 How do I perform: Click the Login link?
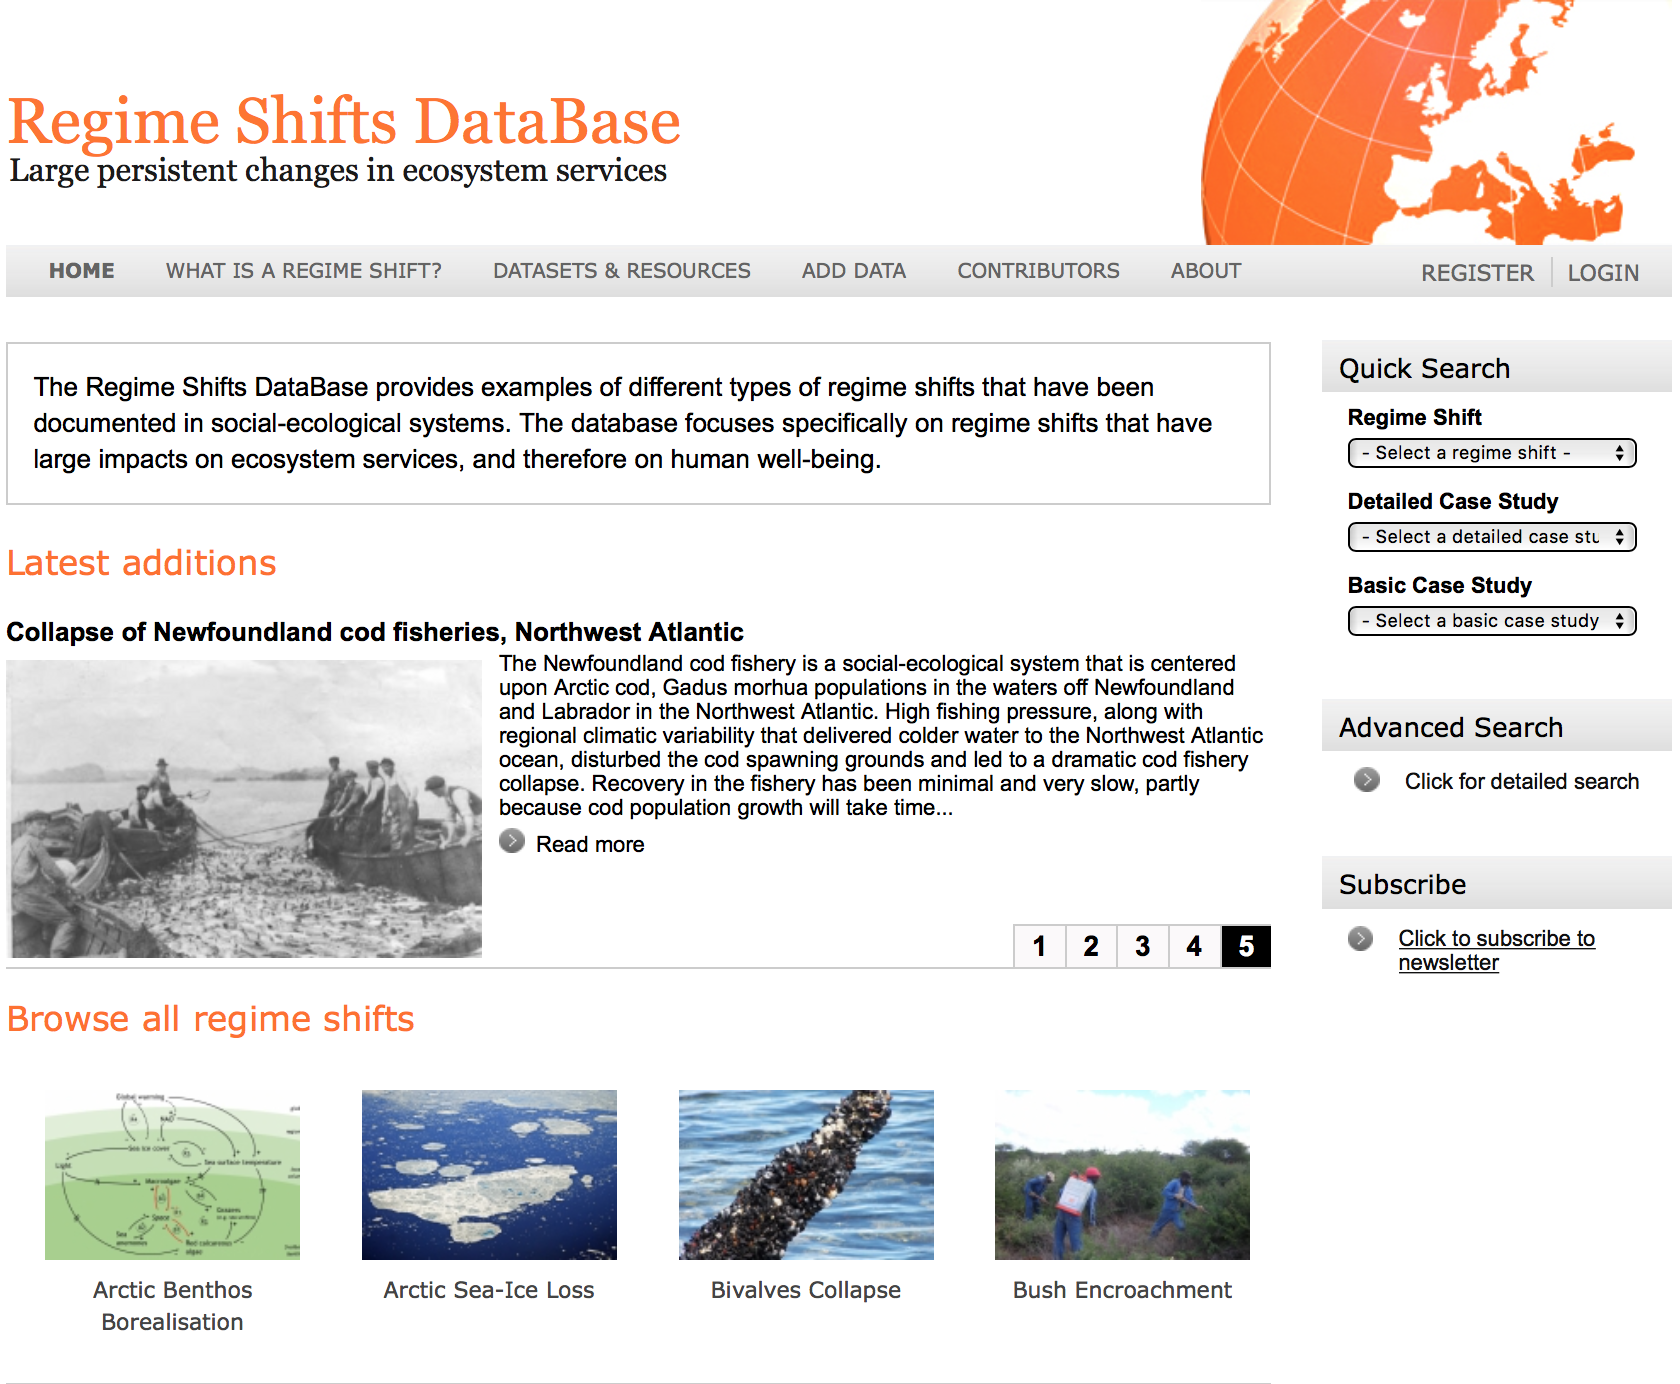coord(1602,273)
